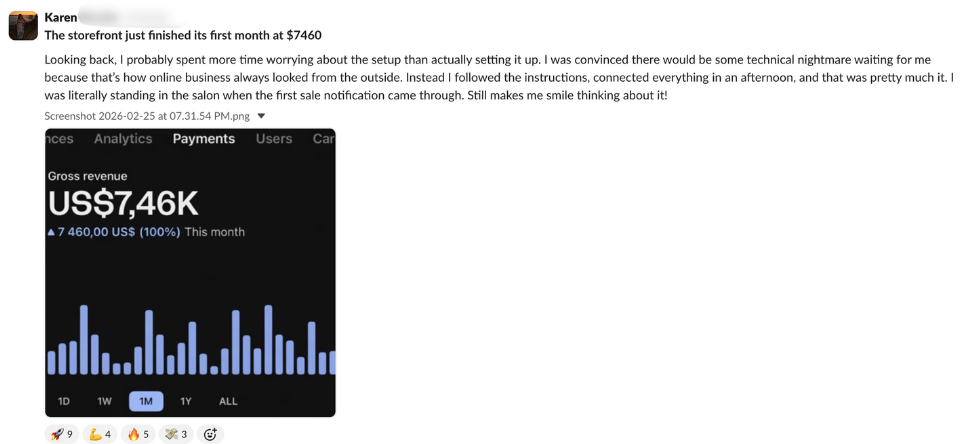The height and width of the screenshot is (444, 965).
Task: Open Karen's profile avatar
Action: [23, 25]
